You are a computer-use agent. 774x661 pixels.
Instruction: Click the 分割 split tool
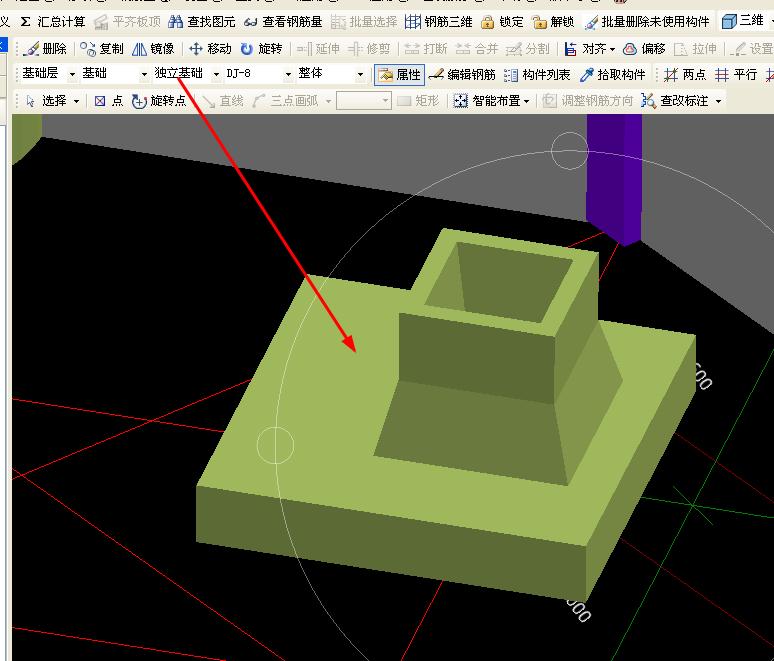[x=528, y=48]
